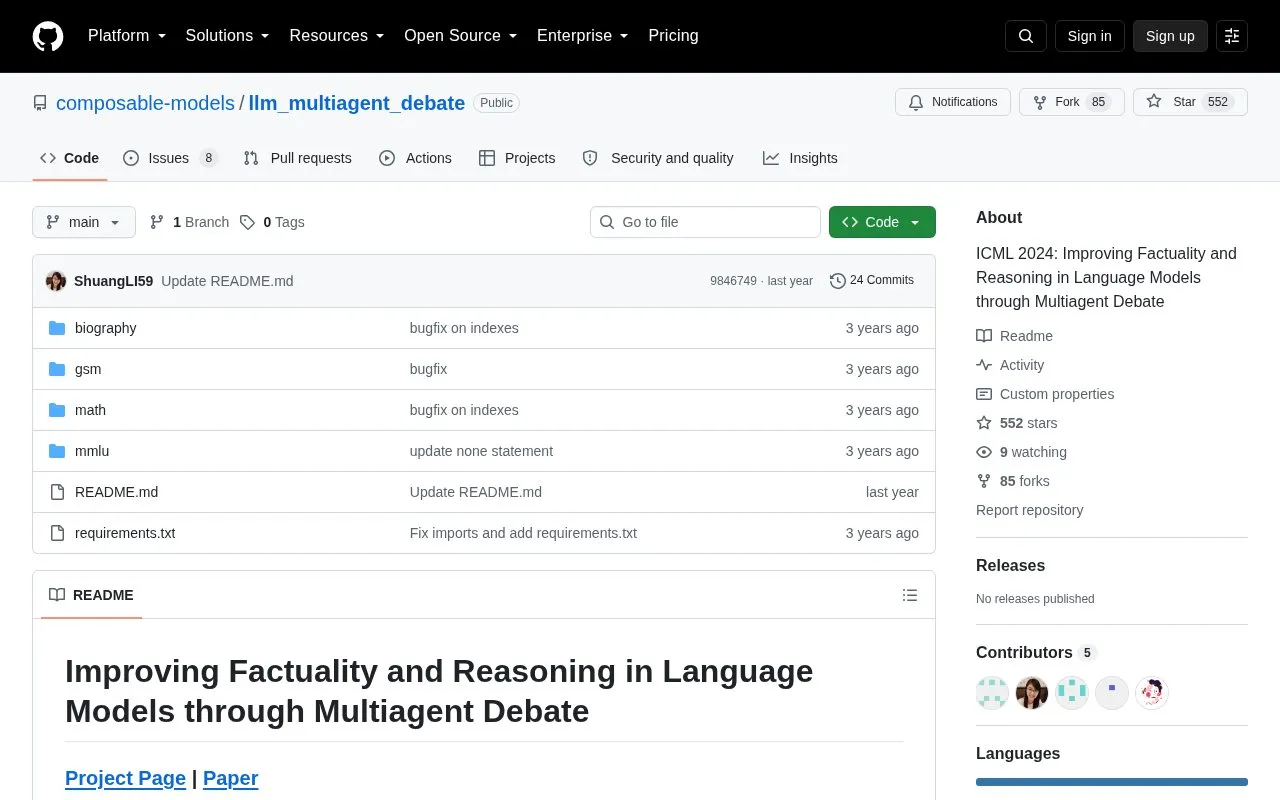Image resolution: width=1280 pixels, height=800 pixels.
Task: View the 85 forks link
Action: pyautogui.click(x=1013, y=481)
